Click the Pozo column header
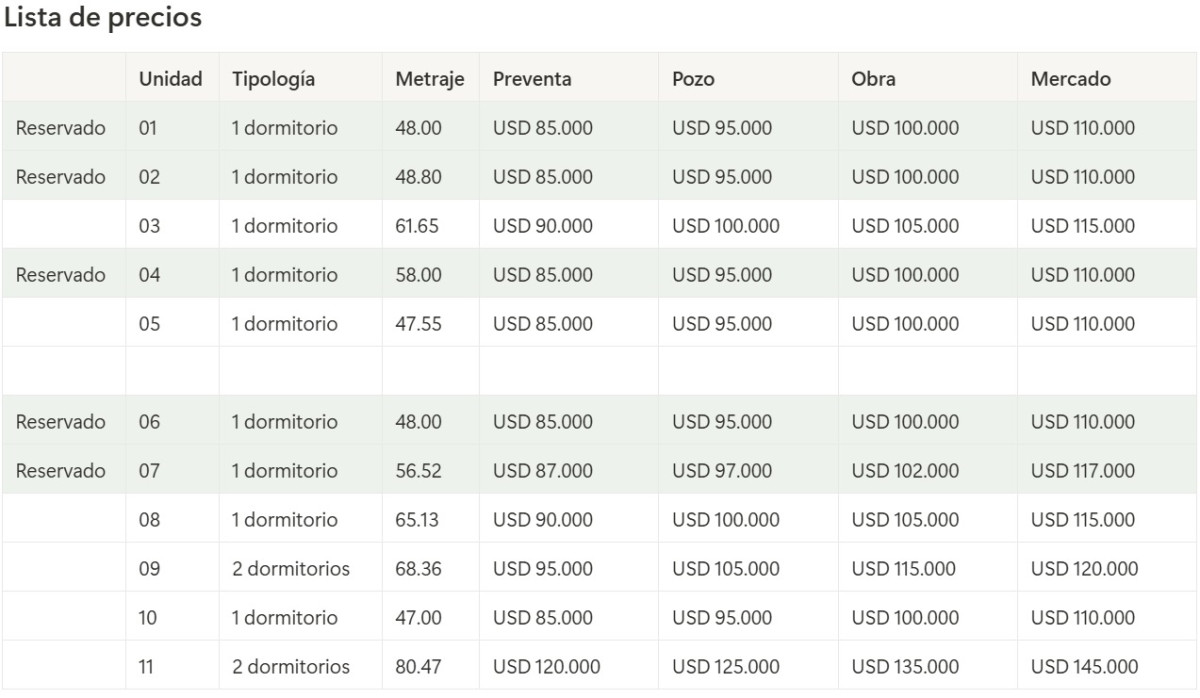The width and height of the screenshot is (1200, 698). point(693,79)
